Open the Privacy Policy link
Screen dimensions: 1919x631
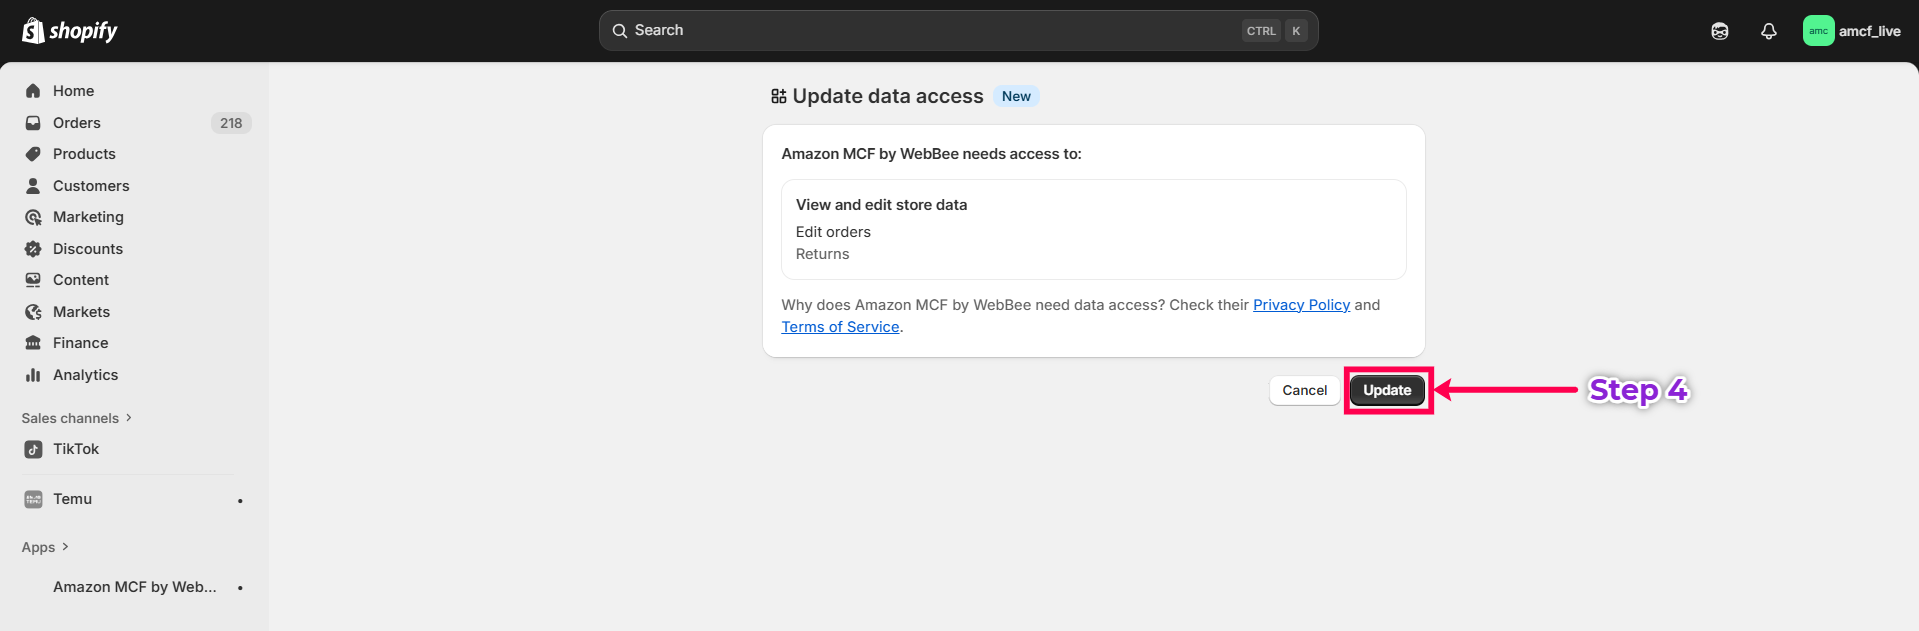coord(1301,305)
